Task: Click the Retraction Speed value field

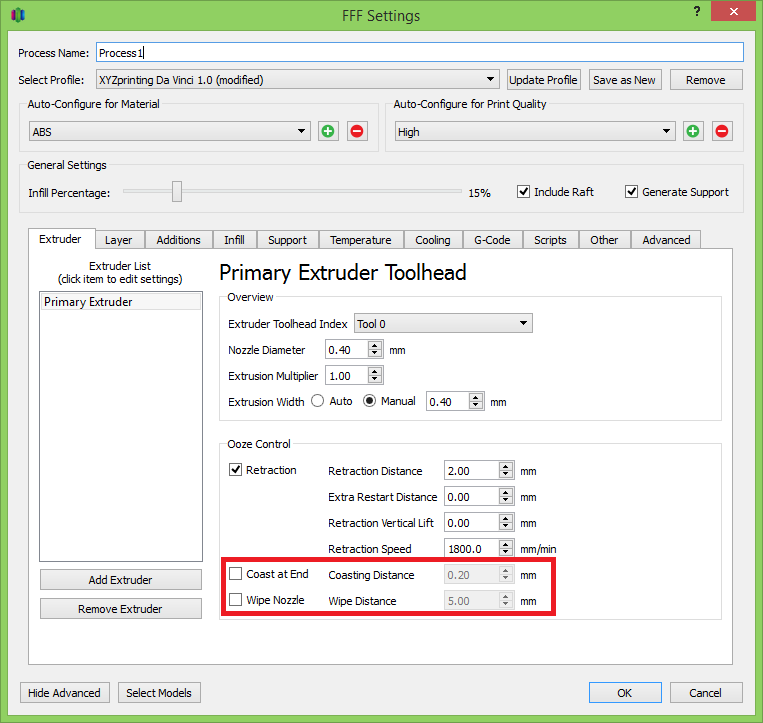Action: pos(472,548)
